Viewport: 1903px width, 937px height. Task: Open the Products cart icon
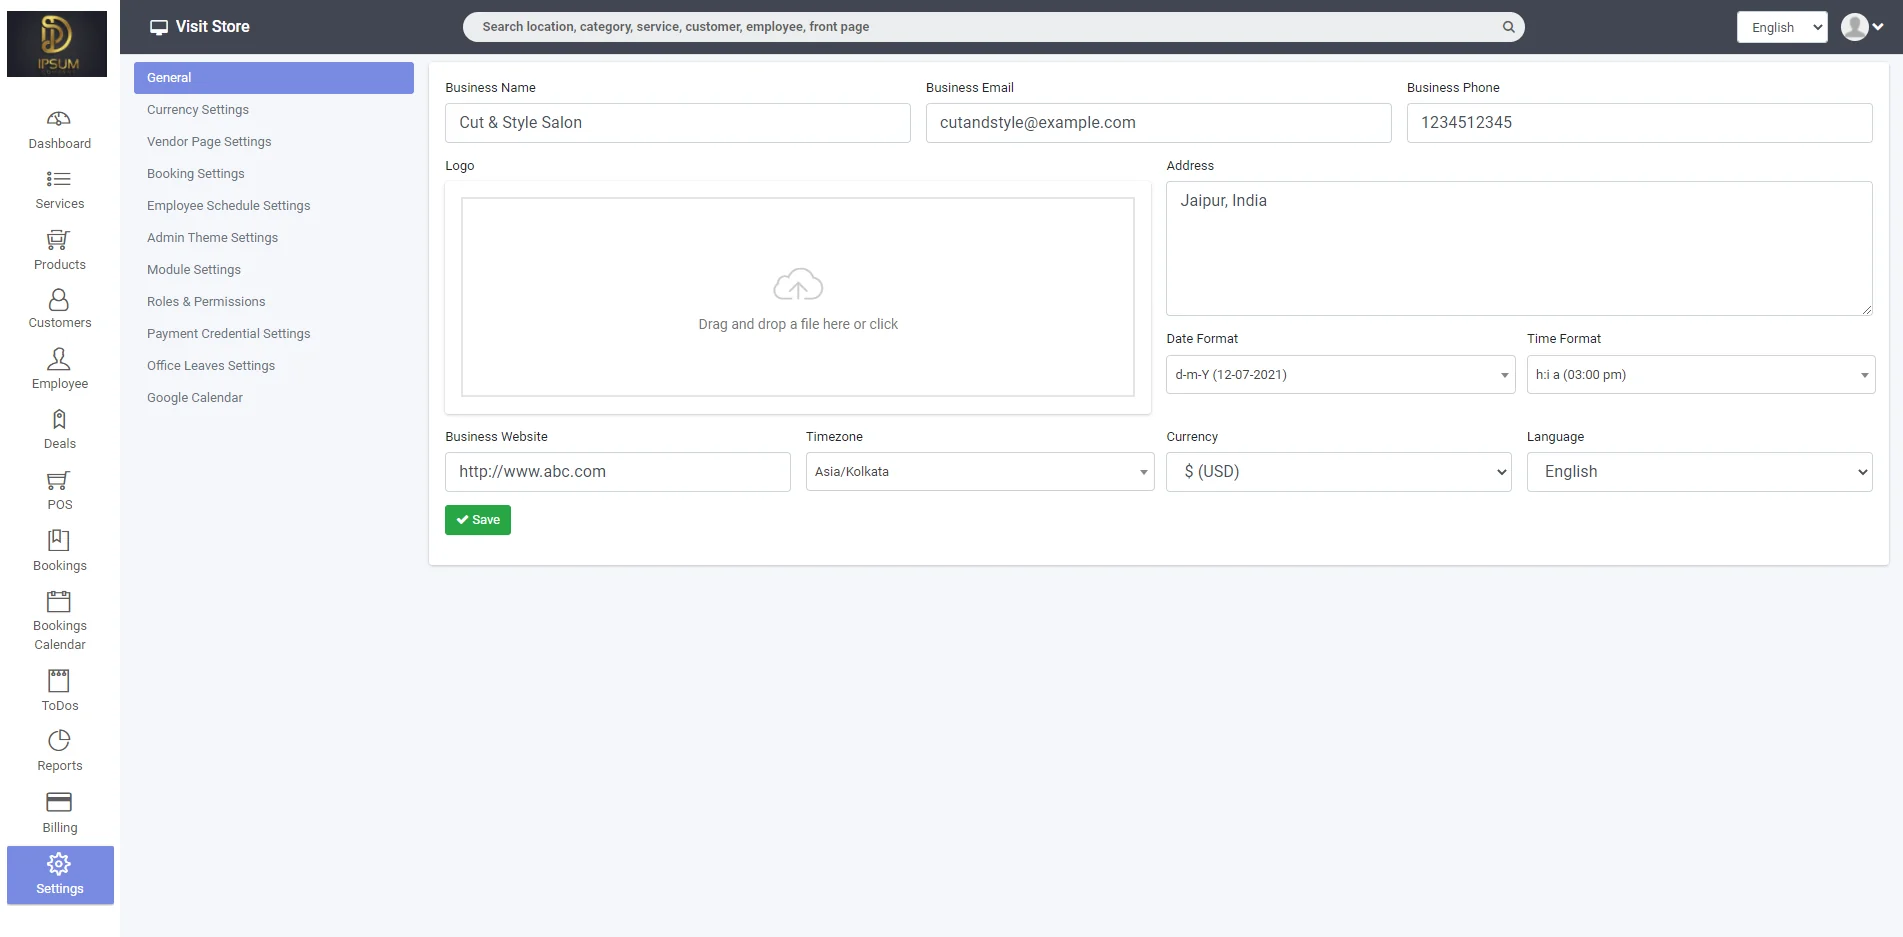tap(59, 240)
